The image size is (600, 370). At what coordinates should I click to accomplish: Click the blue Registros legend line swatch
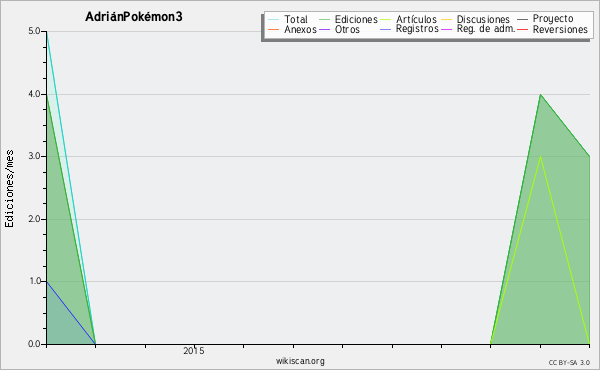click(385, 29)
